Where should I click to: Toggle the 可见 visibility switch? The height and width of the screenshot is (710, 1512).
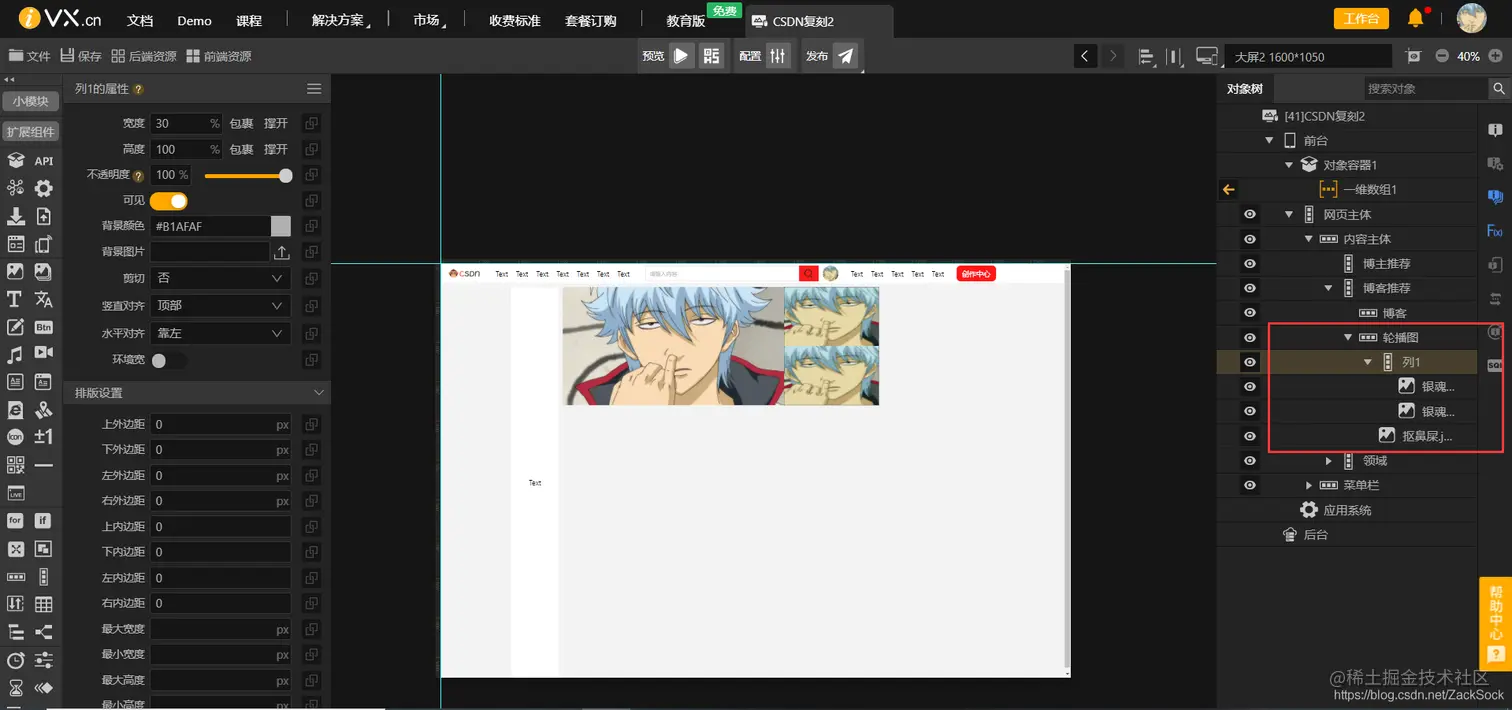(168, 199)
